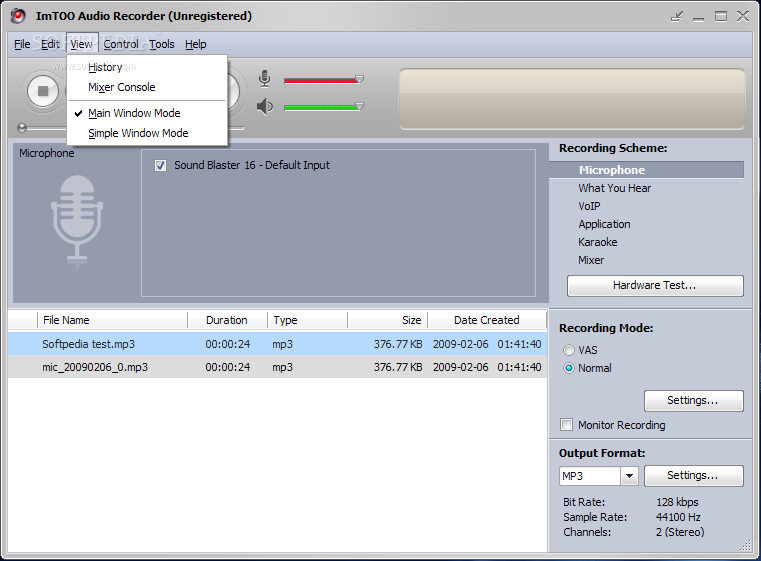
Task: Click the ImTOO app icon in title bar
Action: [18, 16]
